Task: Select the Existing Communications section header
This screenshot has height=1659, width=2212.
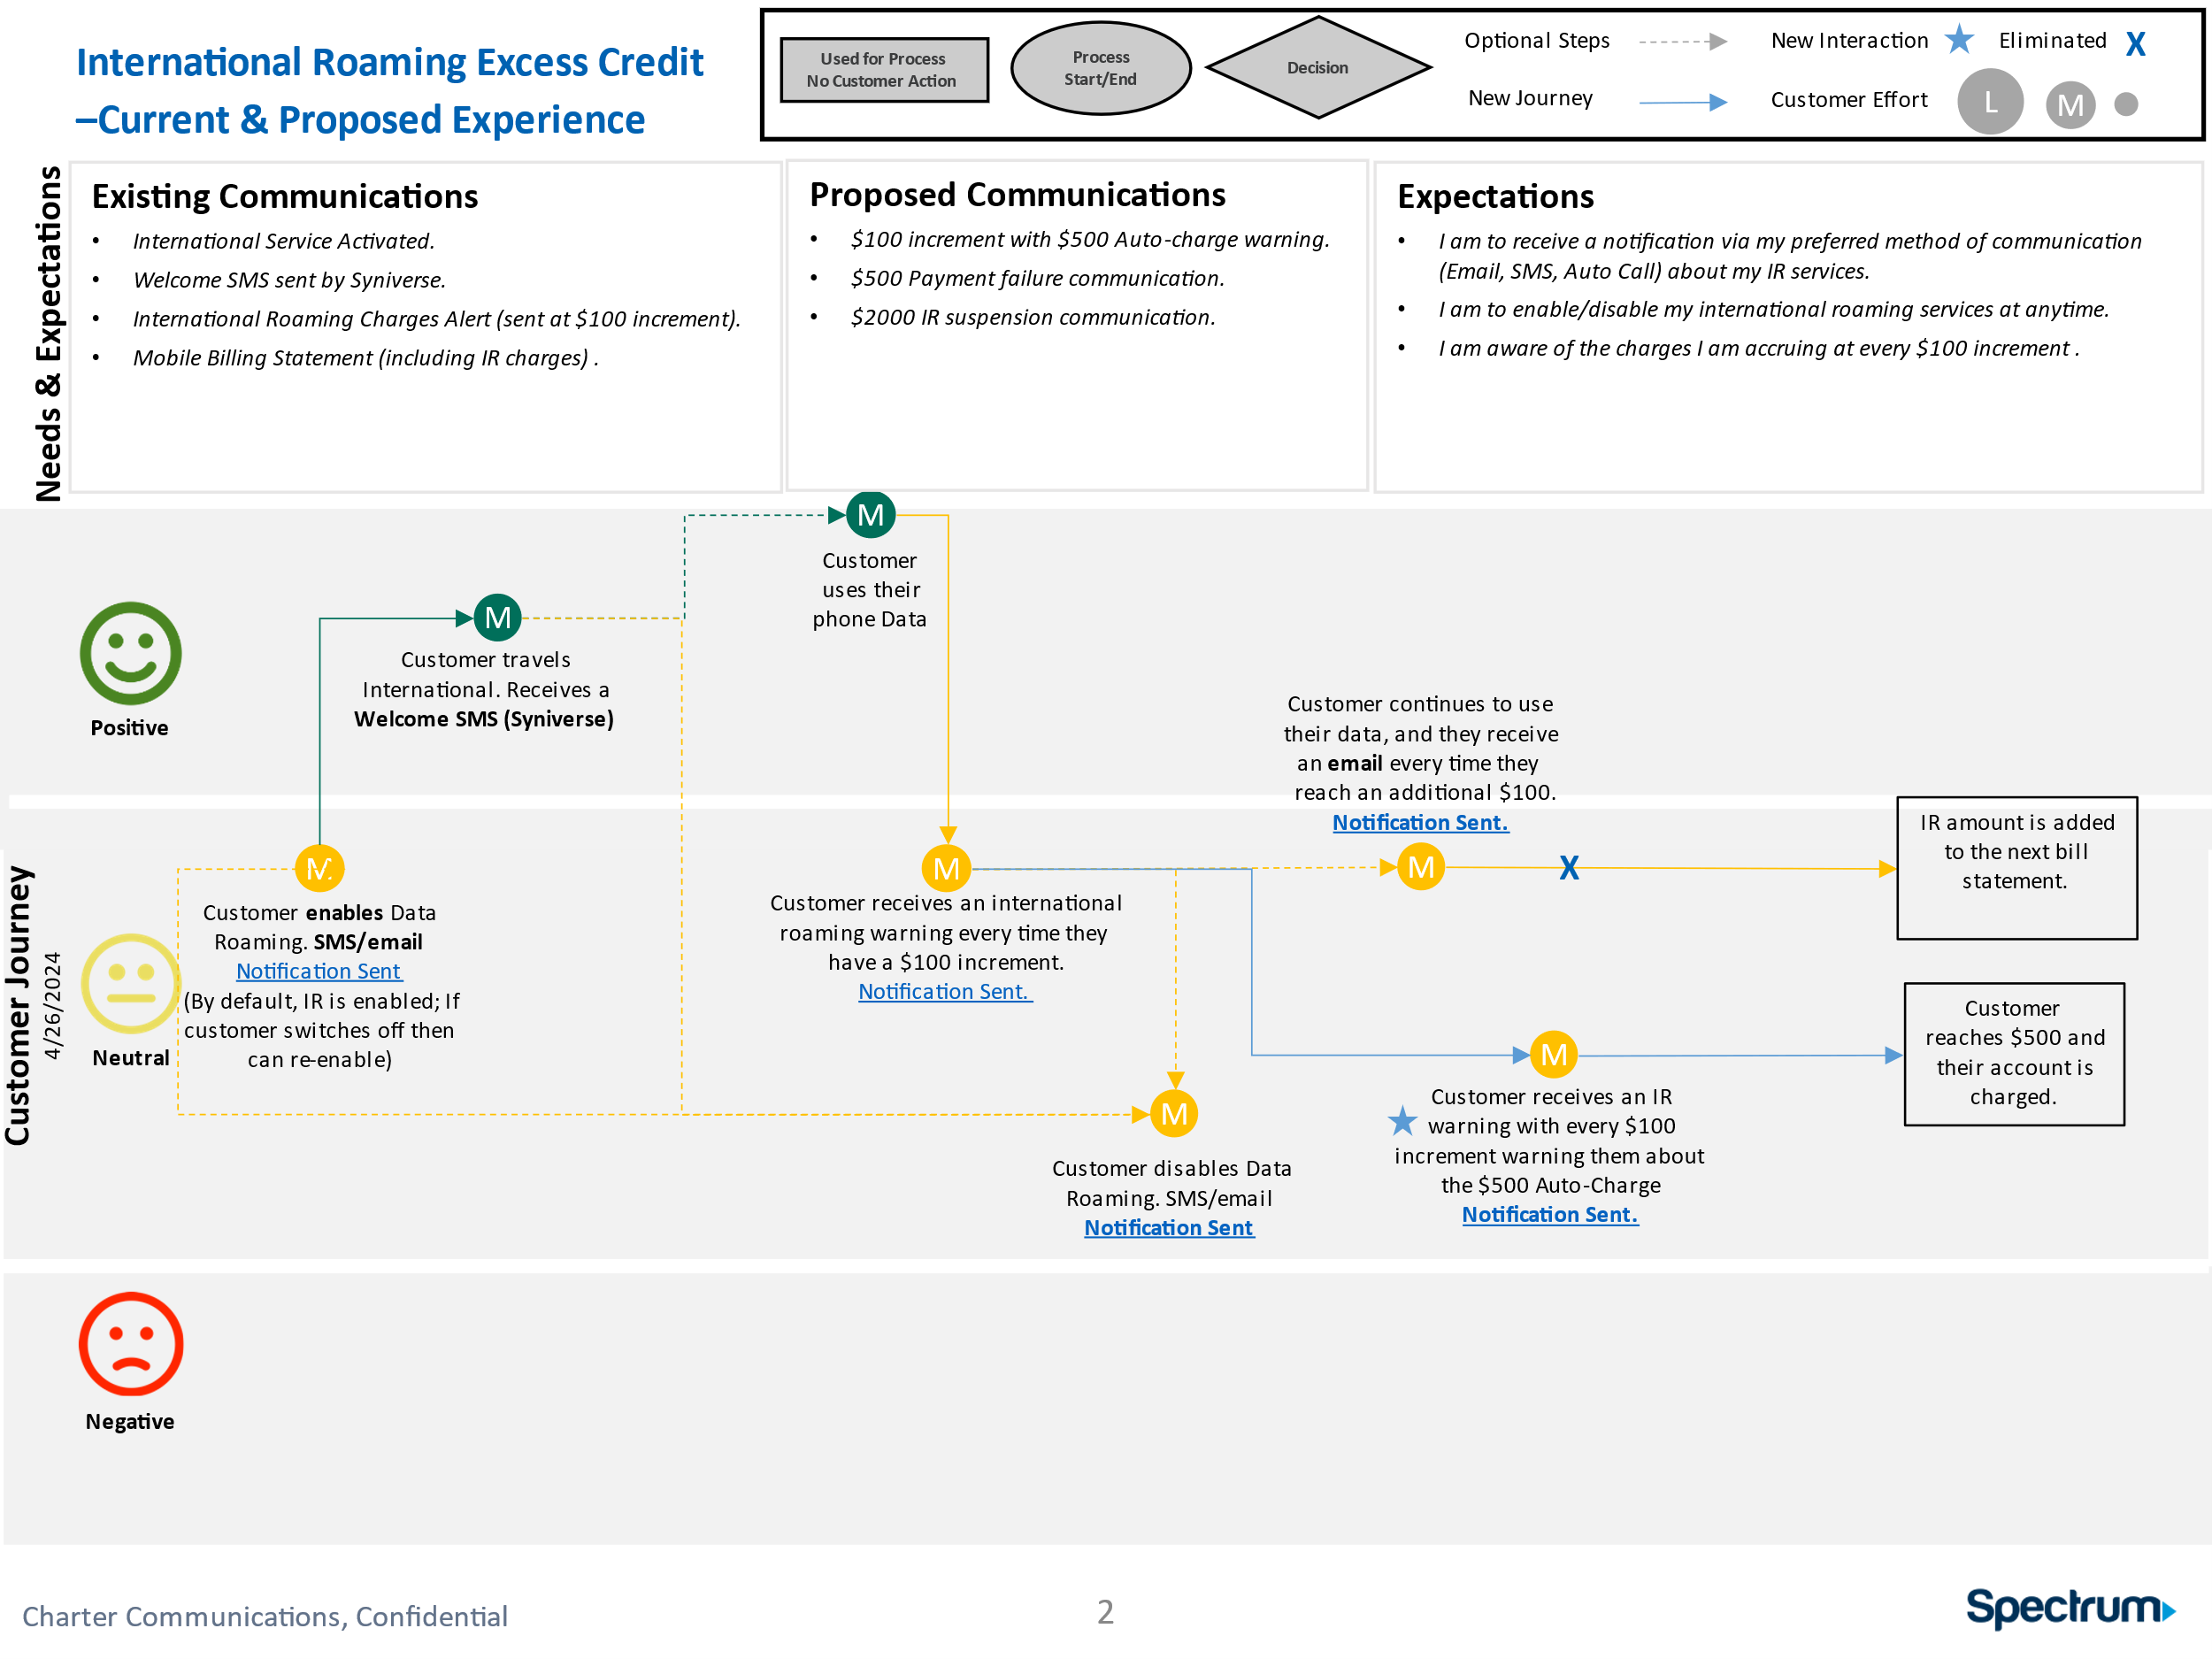Action: tap(285, 196)
